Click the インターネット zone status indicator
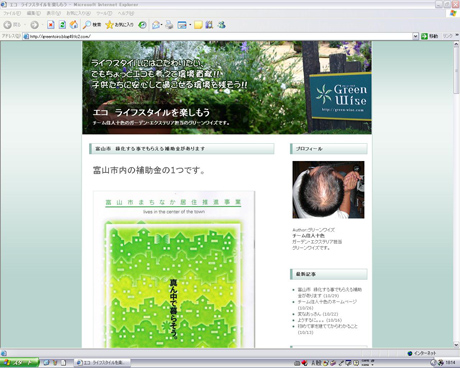This screenshot has height=368, width=460. (x=421, y=353)
